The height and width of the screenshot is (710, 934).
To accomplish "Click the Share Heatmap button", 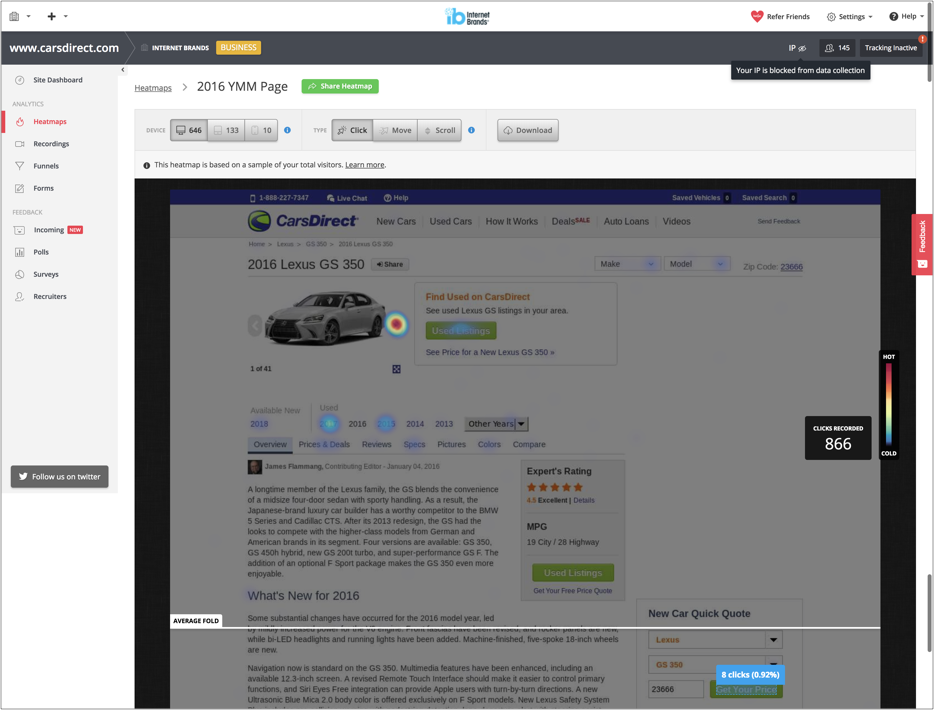I will pos(340,86).
